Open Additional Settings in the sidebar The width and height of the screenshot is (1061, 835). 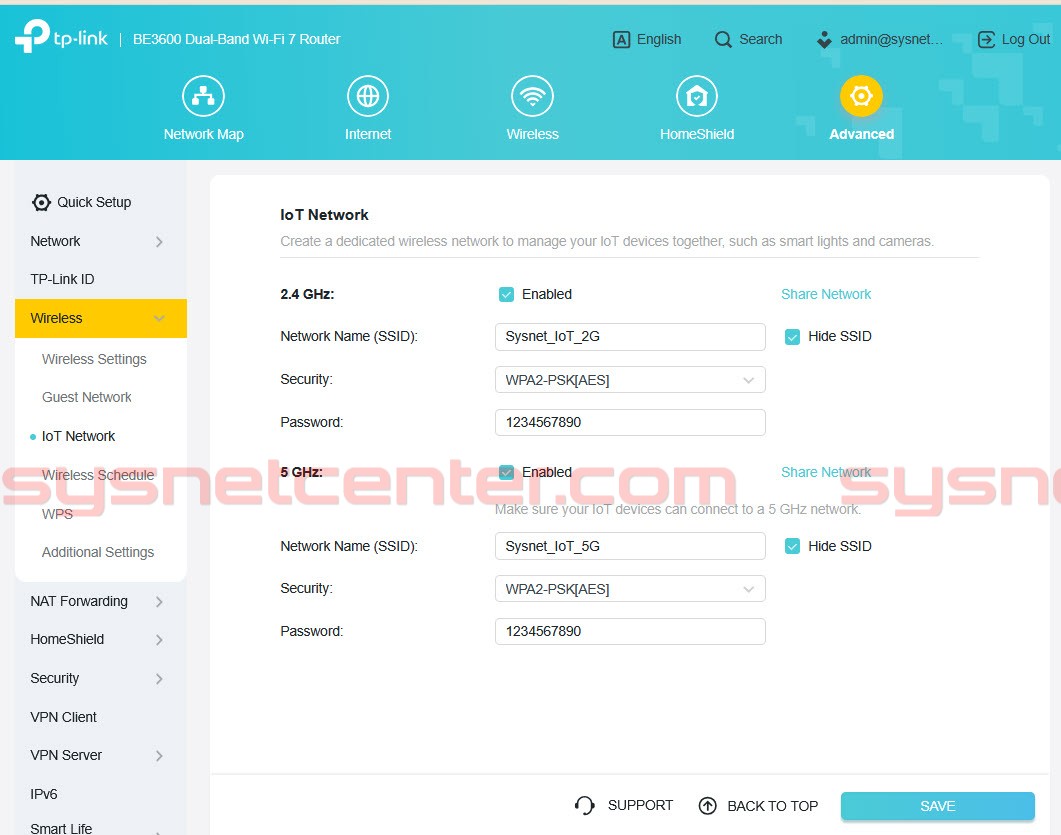point(98,553)
